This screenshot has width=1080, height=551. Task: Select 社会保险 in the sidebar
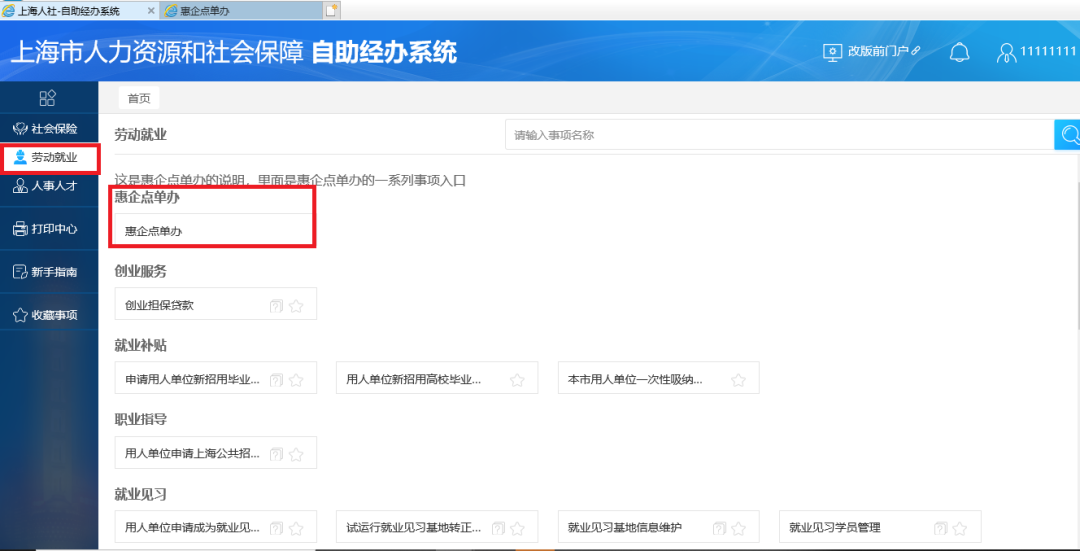coord(49,129)
